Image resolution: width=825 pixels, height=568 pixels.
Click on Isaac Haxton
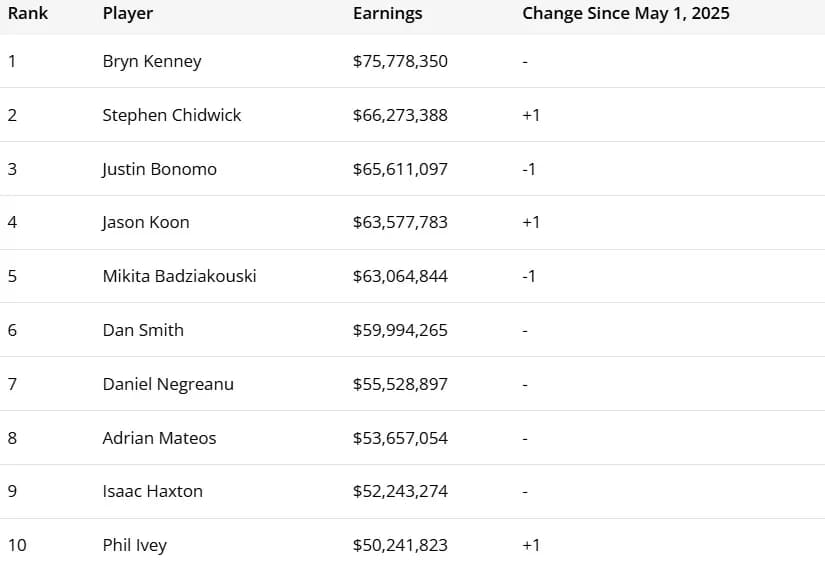pos(152,491)
